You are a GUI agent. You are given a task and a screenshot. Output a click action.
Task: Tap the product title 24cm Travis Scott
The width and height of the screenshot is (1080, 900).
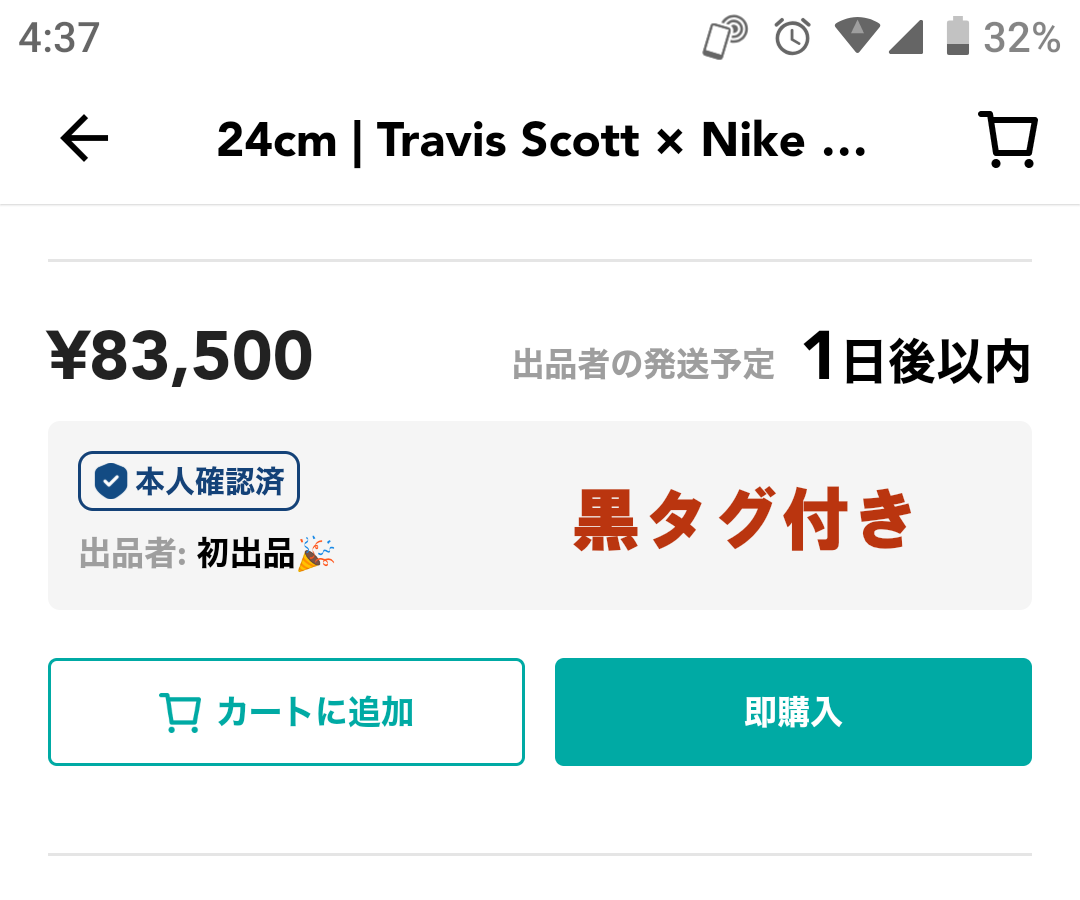pyautogui.click(x=541, y=140)
